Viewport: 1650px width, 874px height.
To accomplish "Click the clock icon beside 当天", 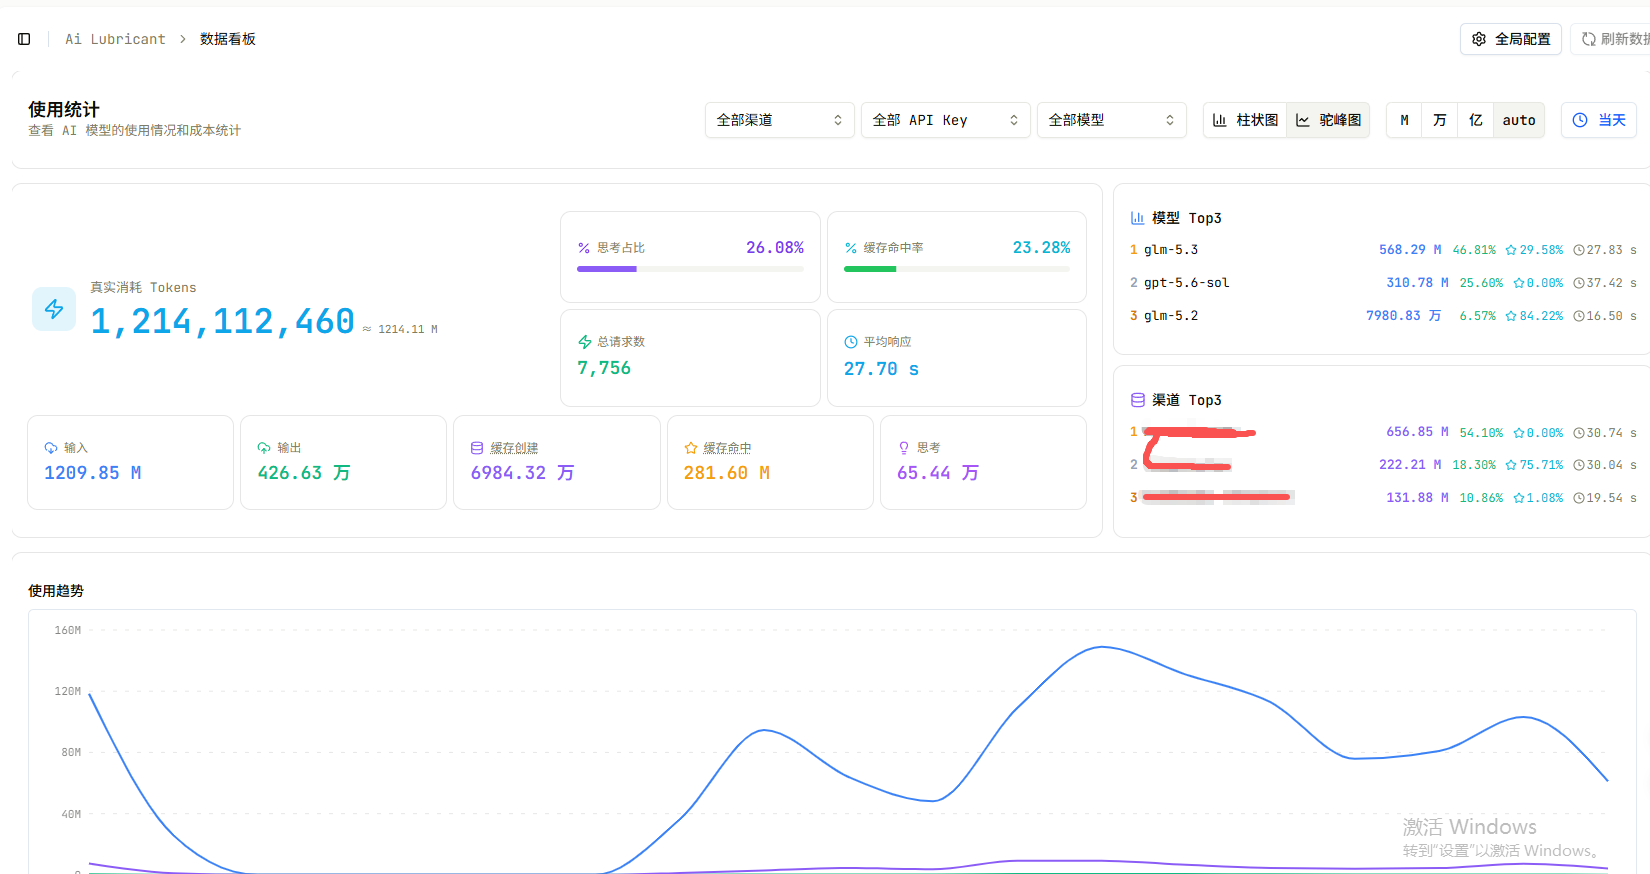I will tap(1580, 120).
